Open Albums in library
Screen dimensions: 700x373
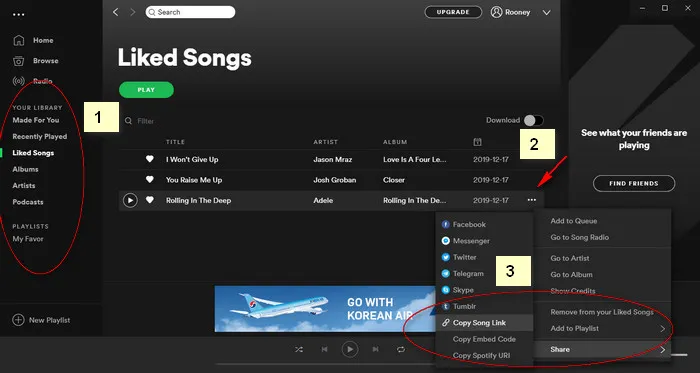[25, 169]
